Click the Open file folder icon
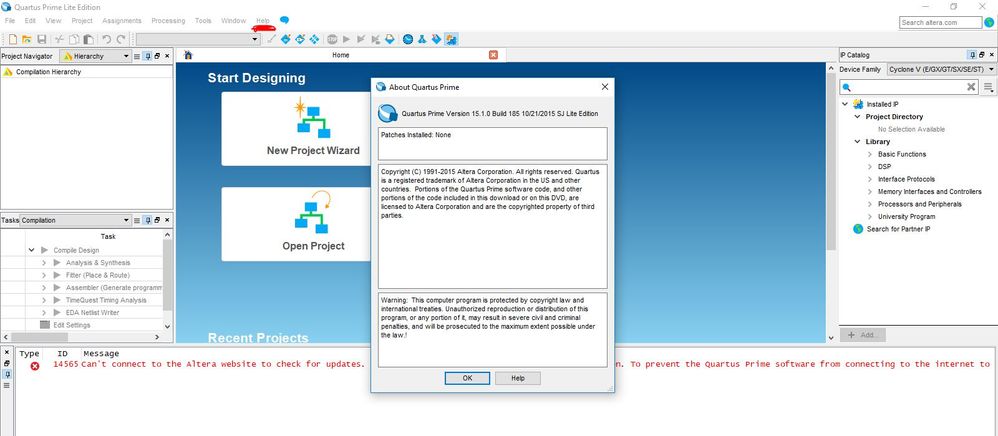Screen dimensions: 998x436 coord(27,39)
